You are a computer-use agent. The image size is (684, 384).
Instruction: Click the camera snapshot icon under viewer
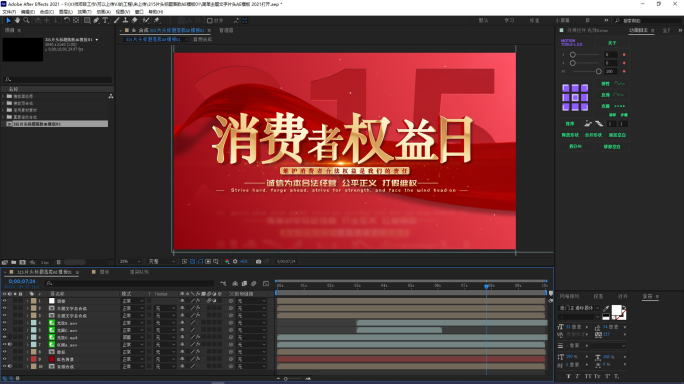coord(258,261)
